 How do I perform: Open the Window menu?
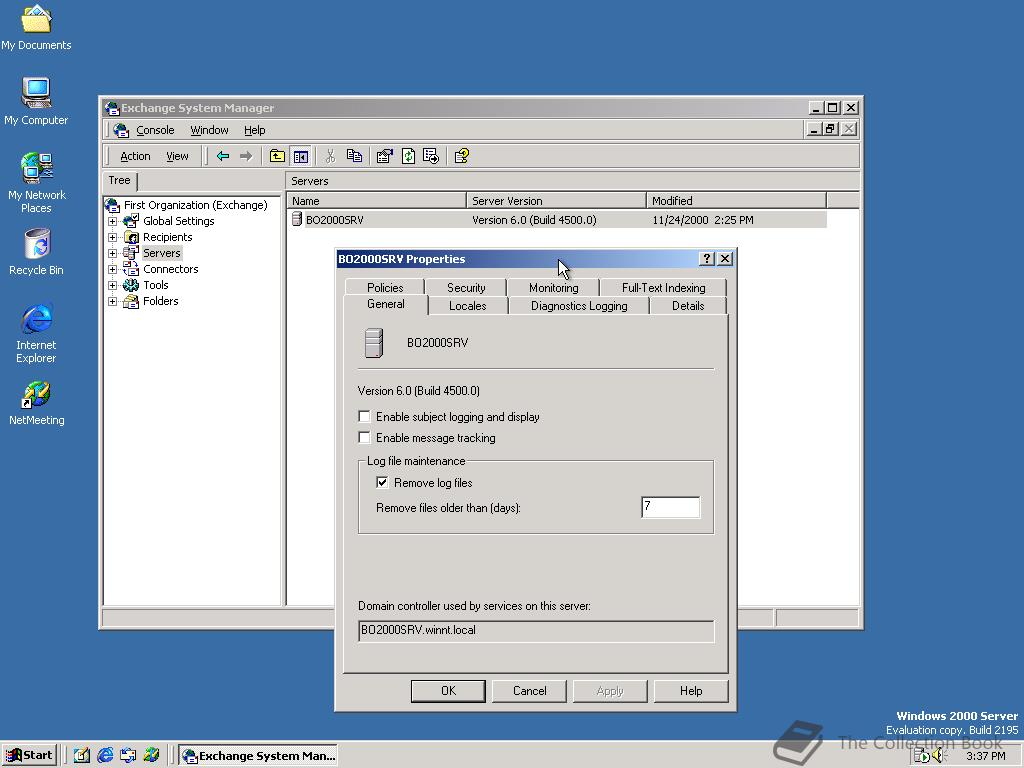(x=209, y=130)
